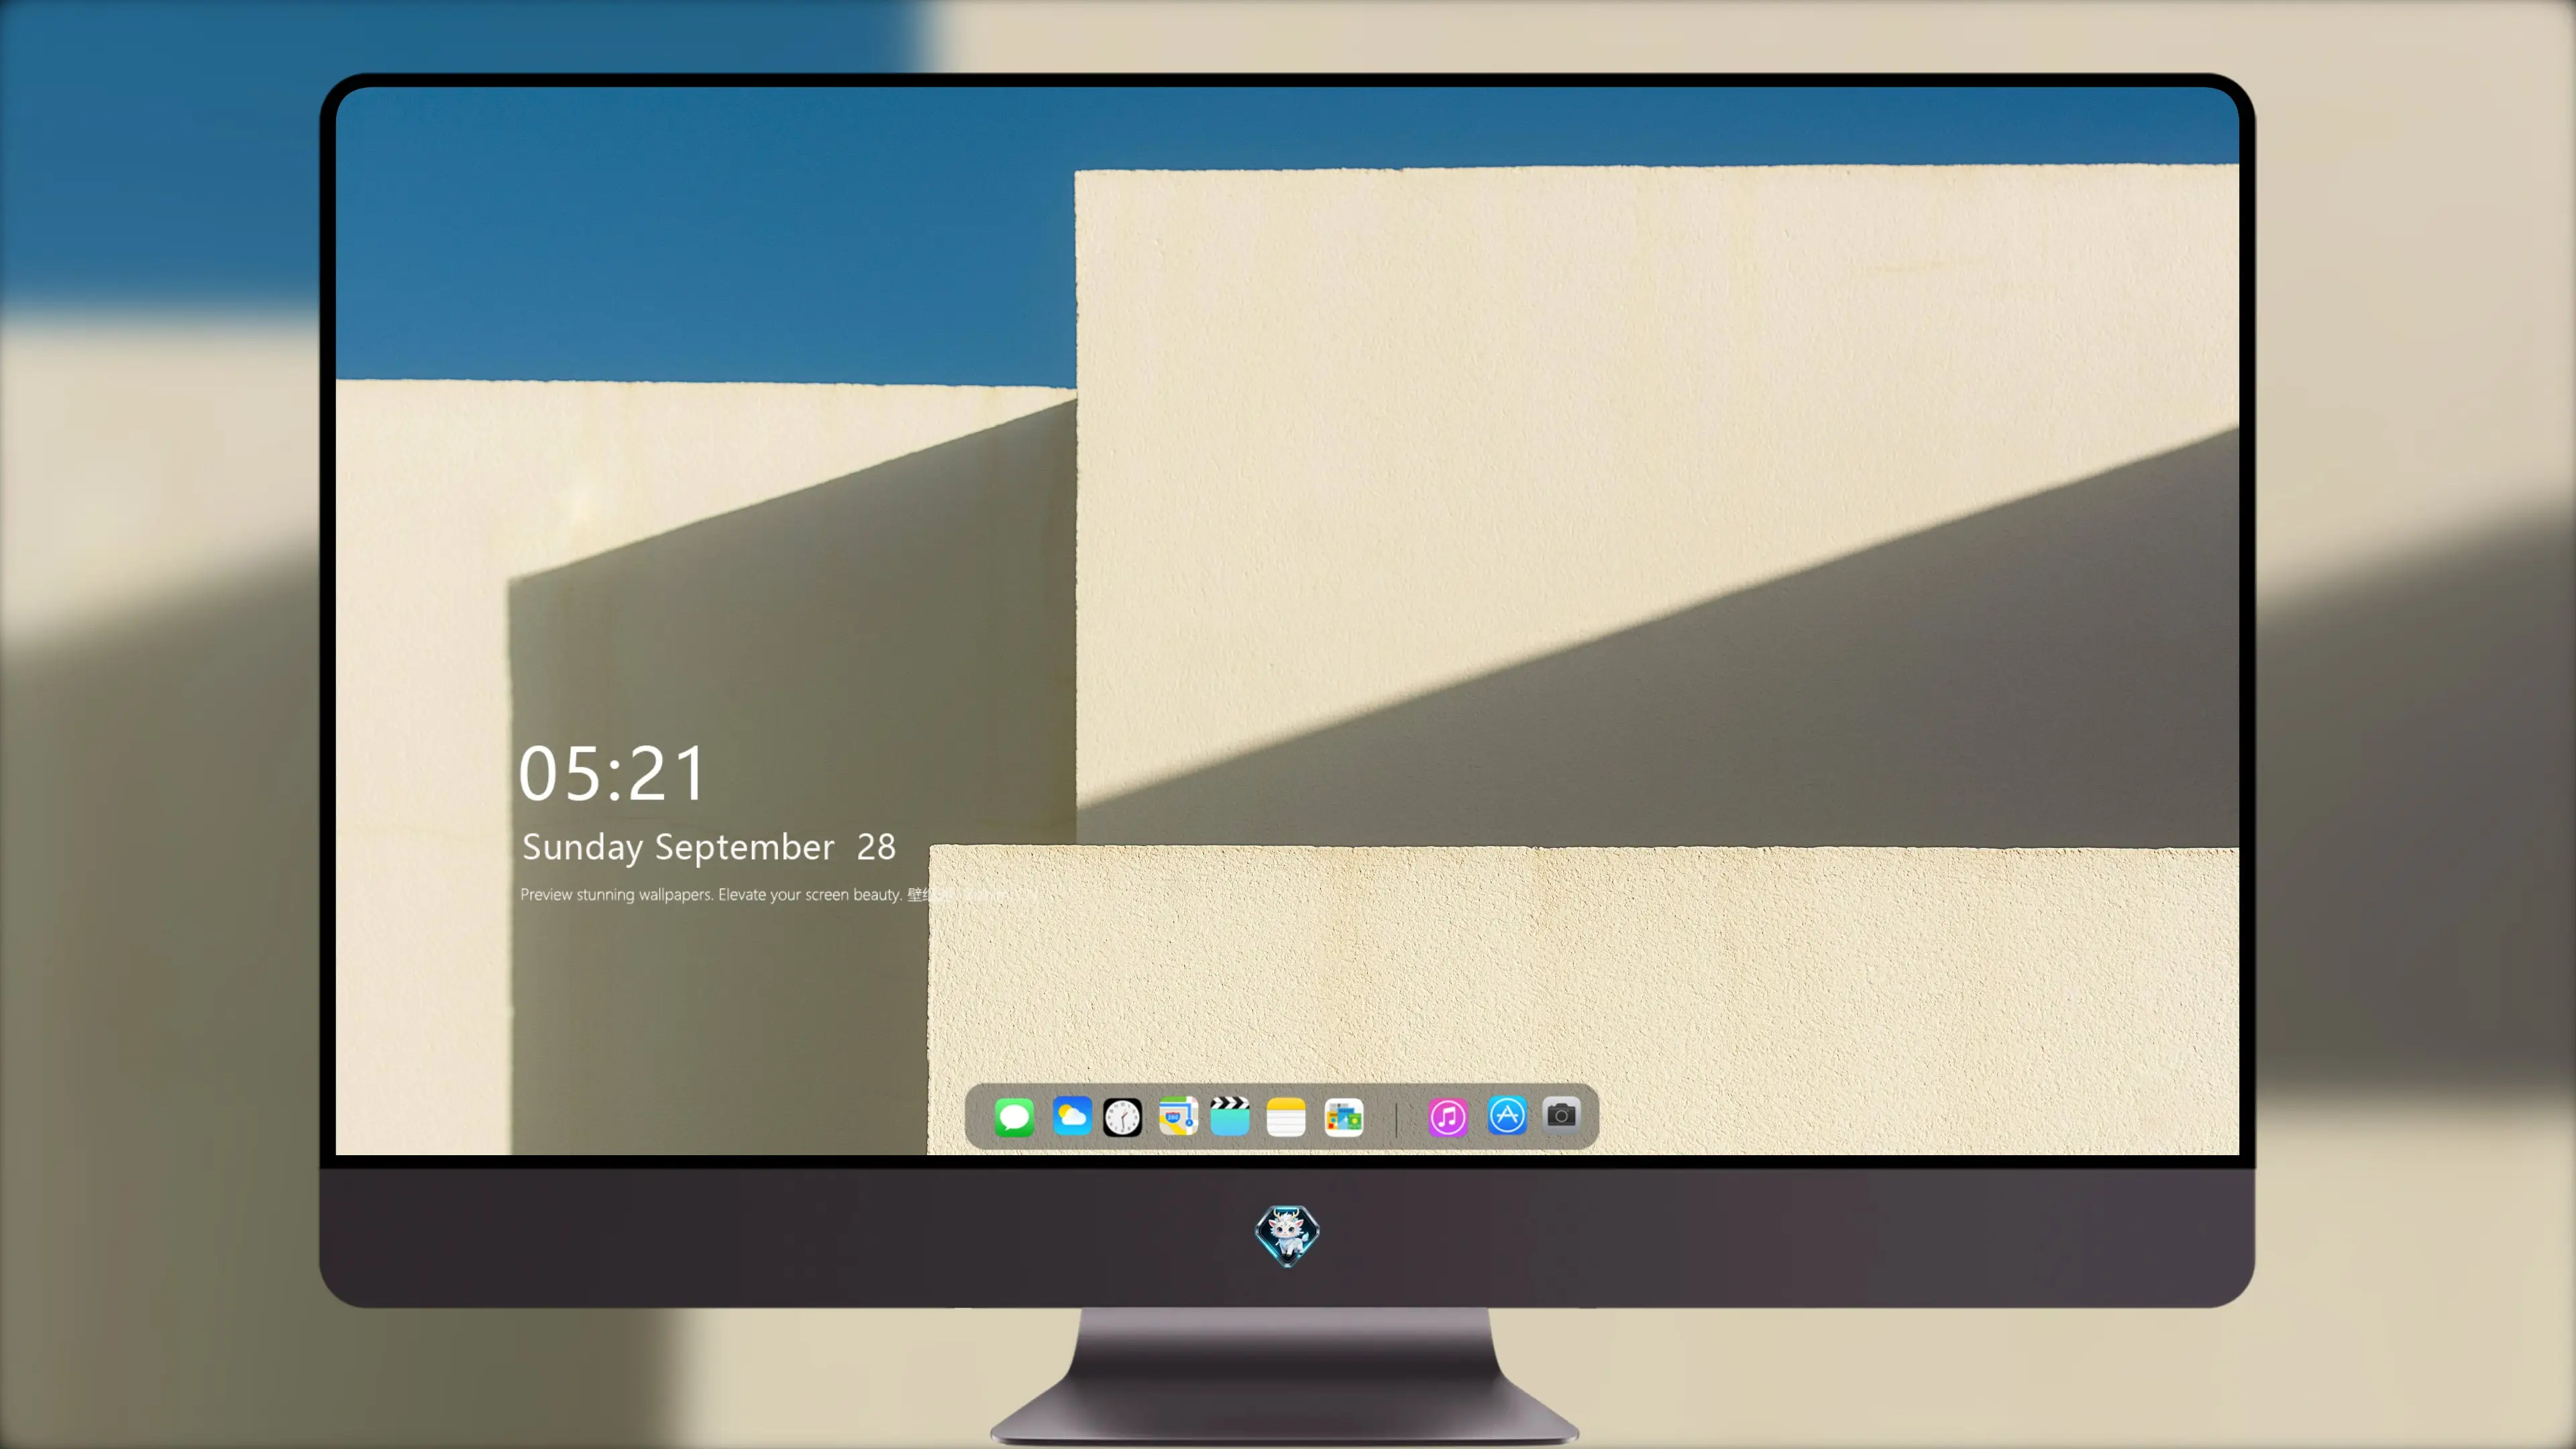Launch the Videos clapperboard app in the dock

click(1230, 1116)
